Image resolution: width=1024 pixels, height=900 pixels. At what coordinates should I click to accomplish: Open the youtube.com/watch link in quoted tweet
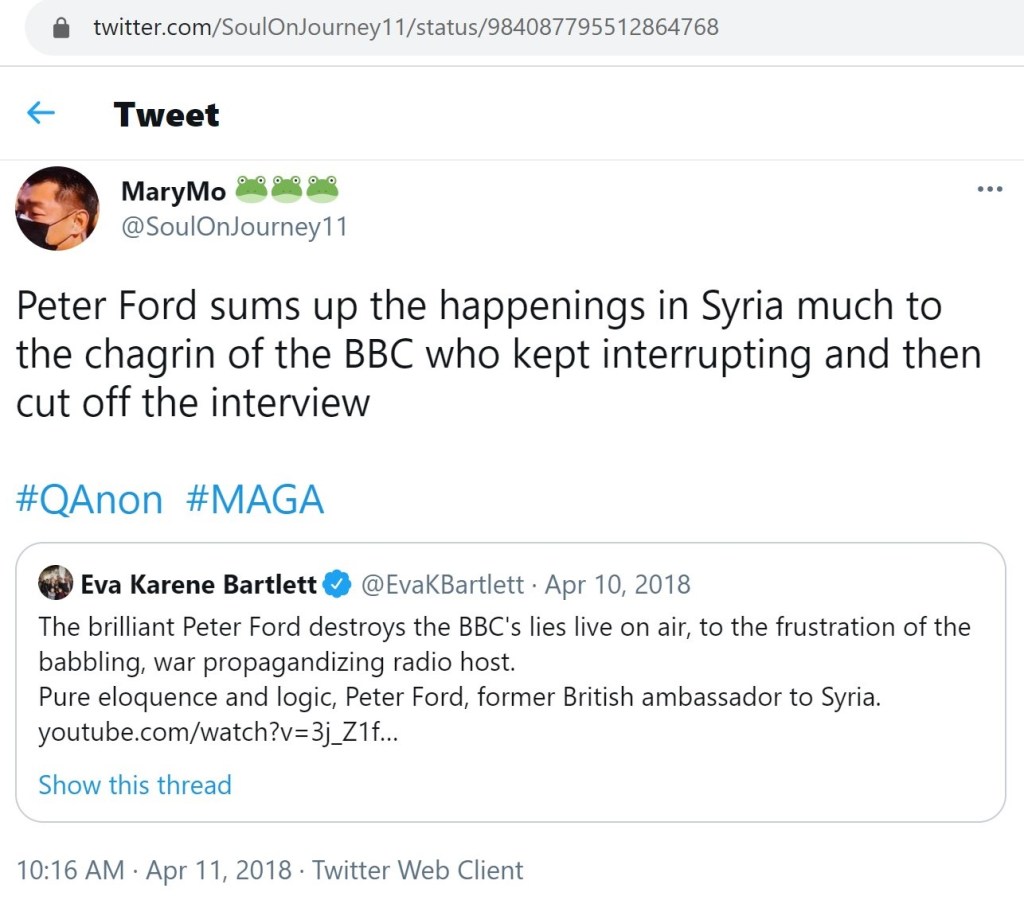[x=220, y=733]
